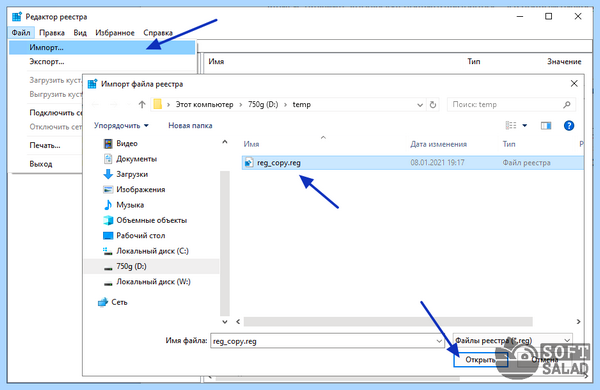Expand the file type filter dropdown
The image size is (600, 390).
[x=513, y=340]
